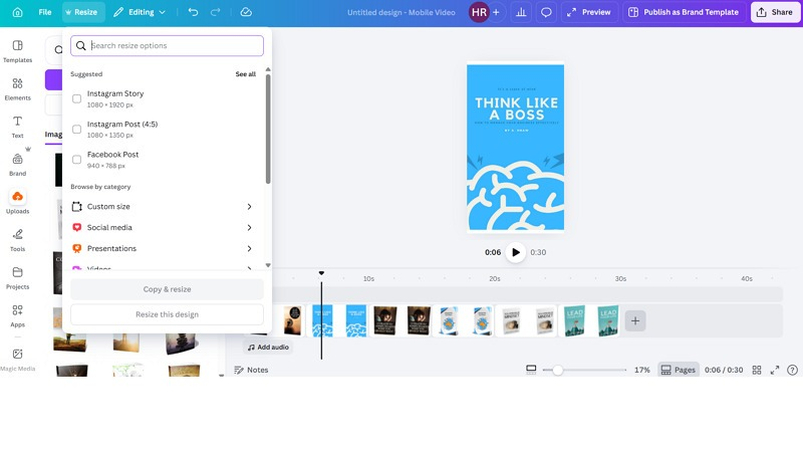Expand the Presentations category

point(163,248)
